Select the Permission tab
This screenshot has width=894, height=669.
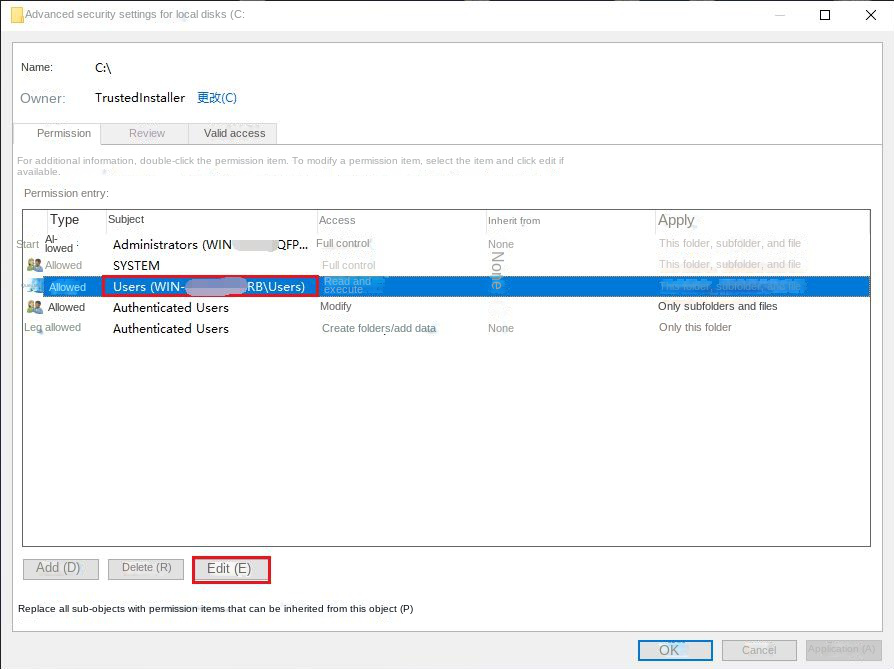tap(62, 133)
